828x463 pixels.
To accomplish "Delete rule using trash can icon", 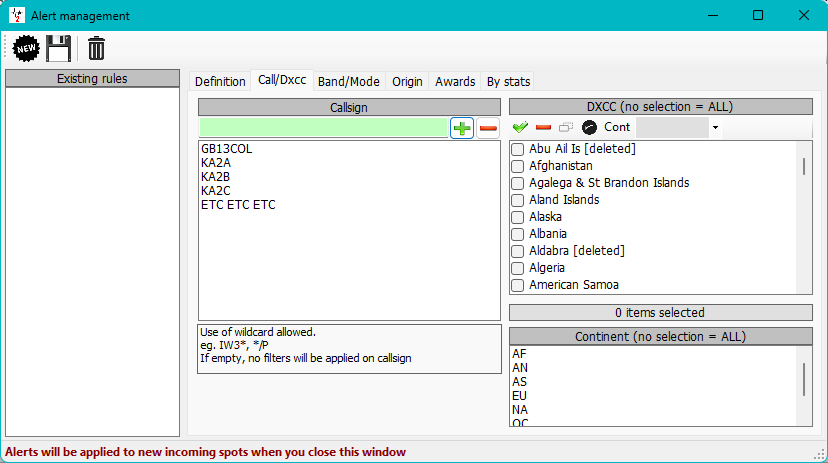I will tap(96, 49).
